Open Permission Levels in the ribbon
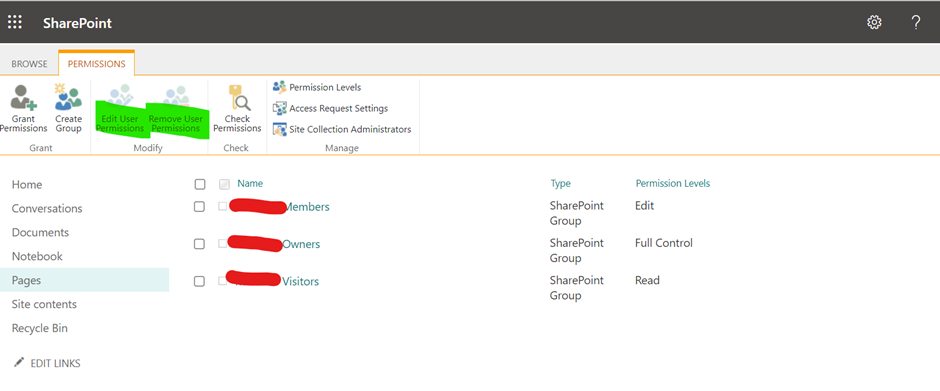The height and width of the screenshot is (391, 940). tap(317, 87)
